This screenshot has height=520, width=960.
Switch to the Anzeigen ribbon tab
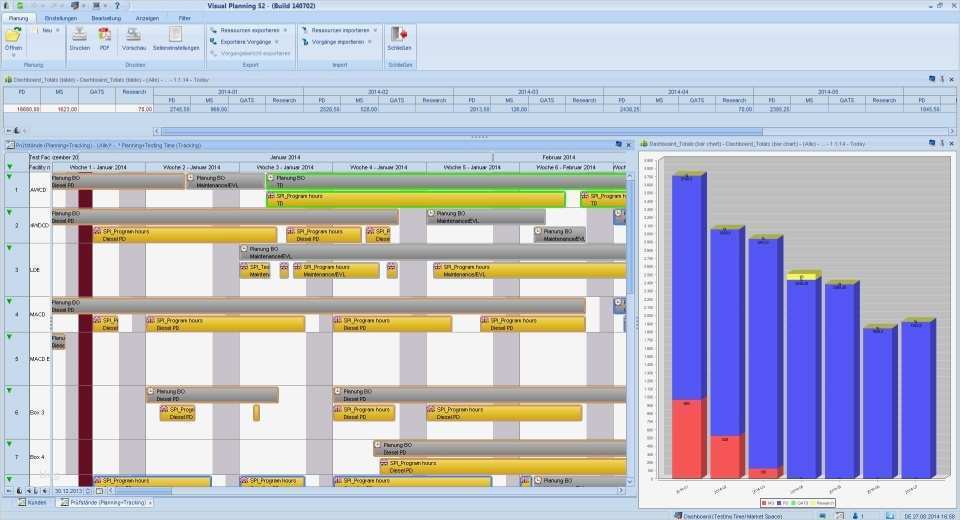[147, 18]
